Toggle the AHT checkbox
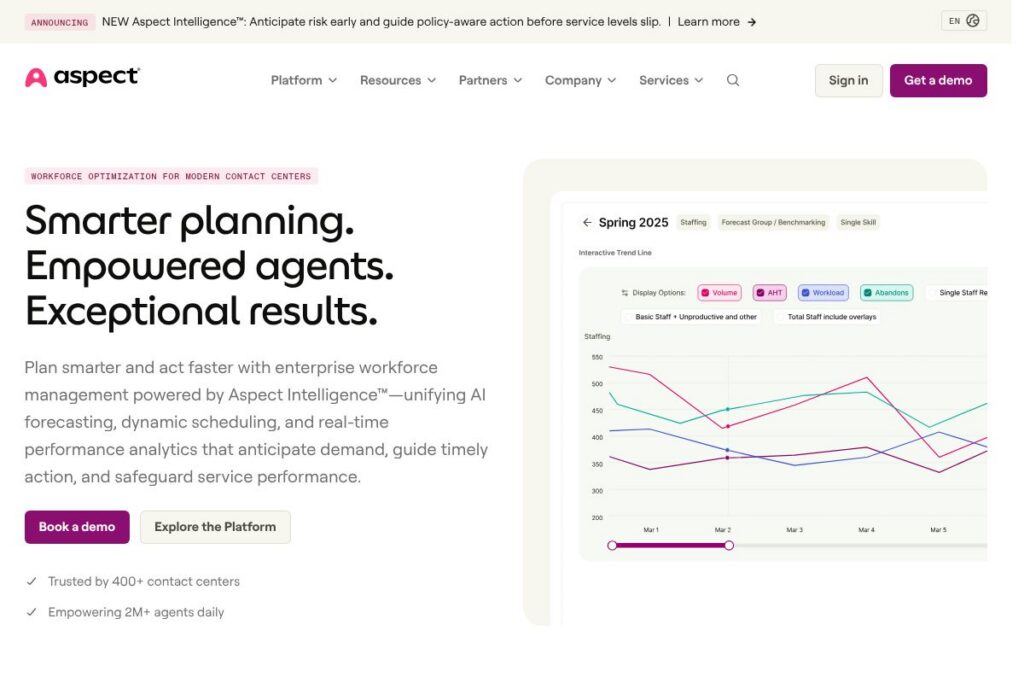 [761, 293]
